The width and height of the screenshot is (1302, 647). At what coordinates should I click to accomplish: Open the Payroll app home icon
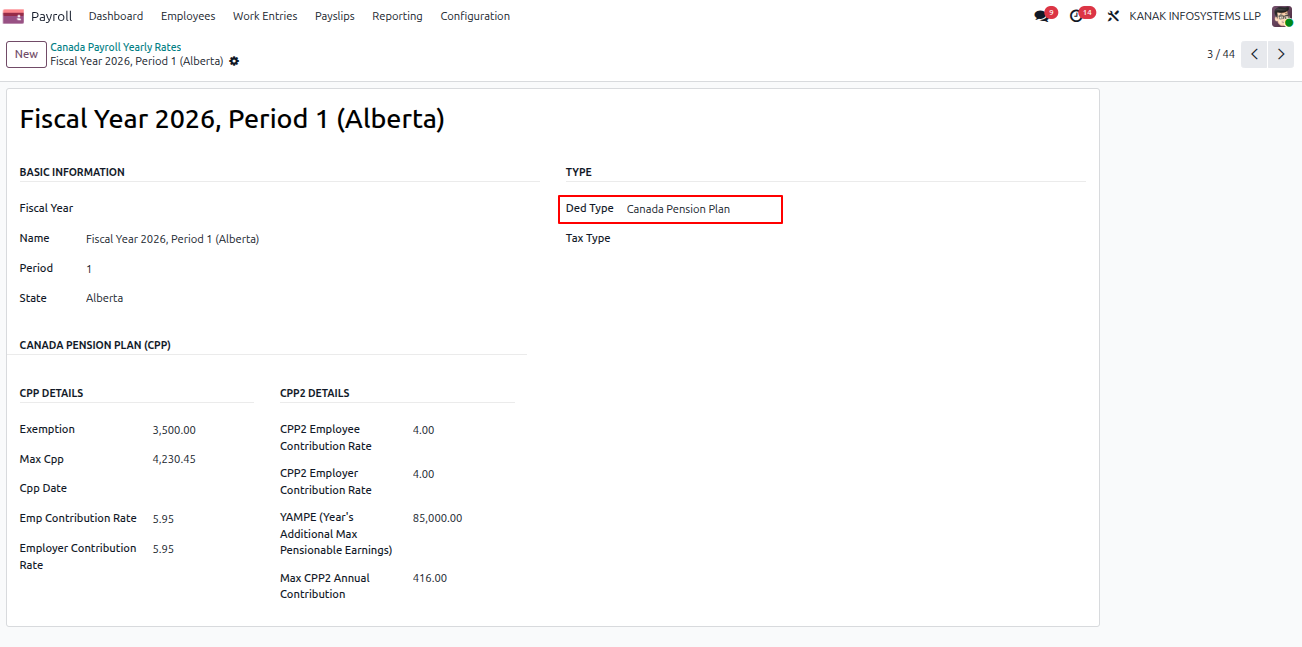pyautogui.click(x=14, y=16)
